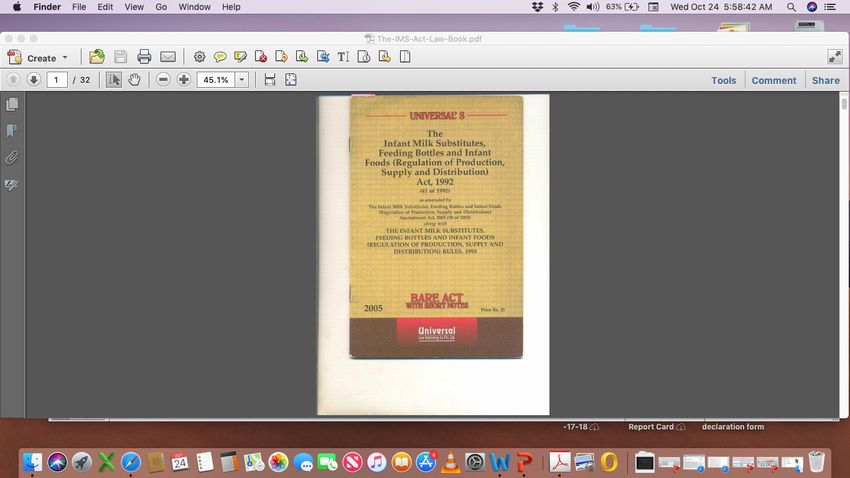Switch to Read Mode expand icon
This screenshot has height=478, width=850.
pos(835,56)
